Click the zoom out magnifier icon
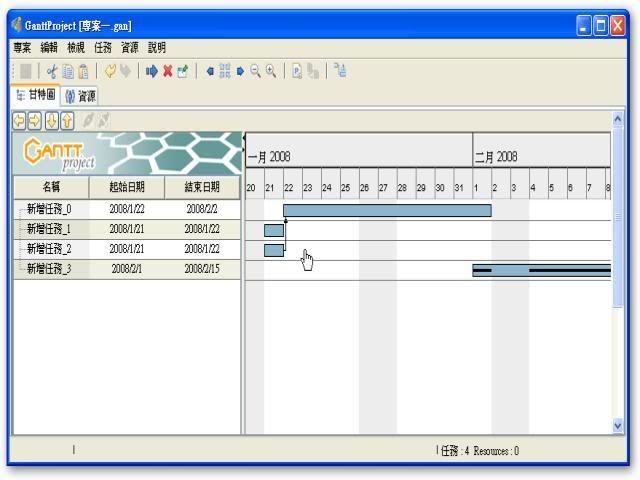The width and height of the screenshot is (640, 480). point(256,71)
